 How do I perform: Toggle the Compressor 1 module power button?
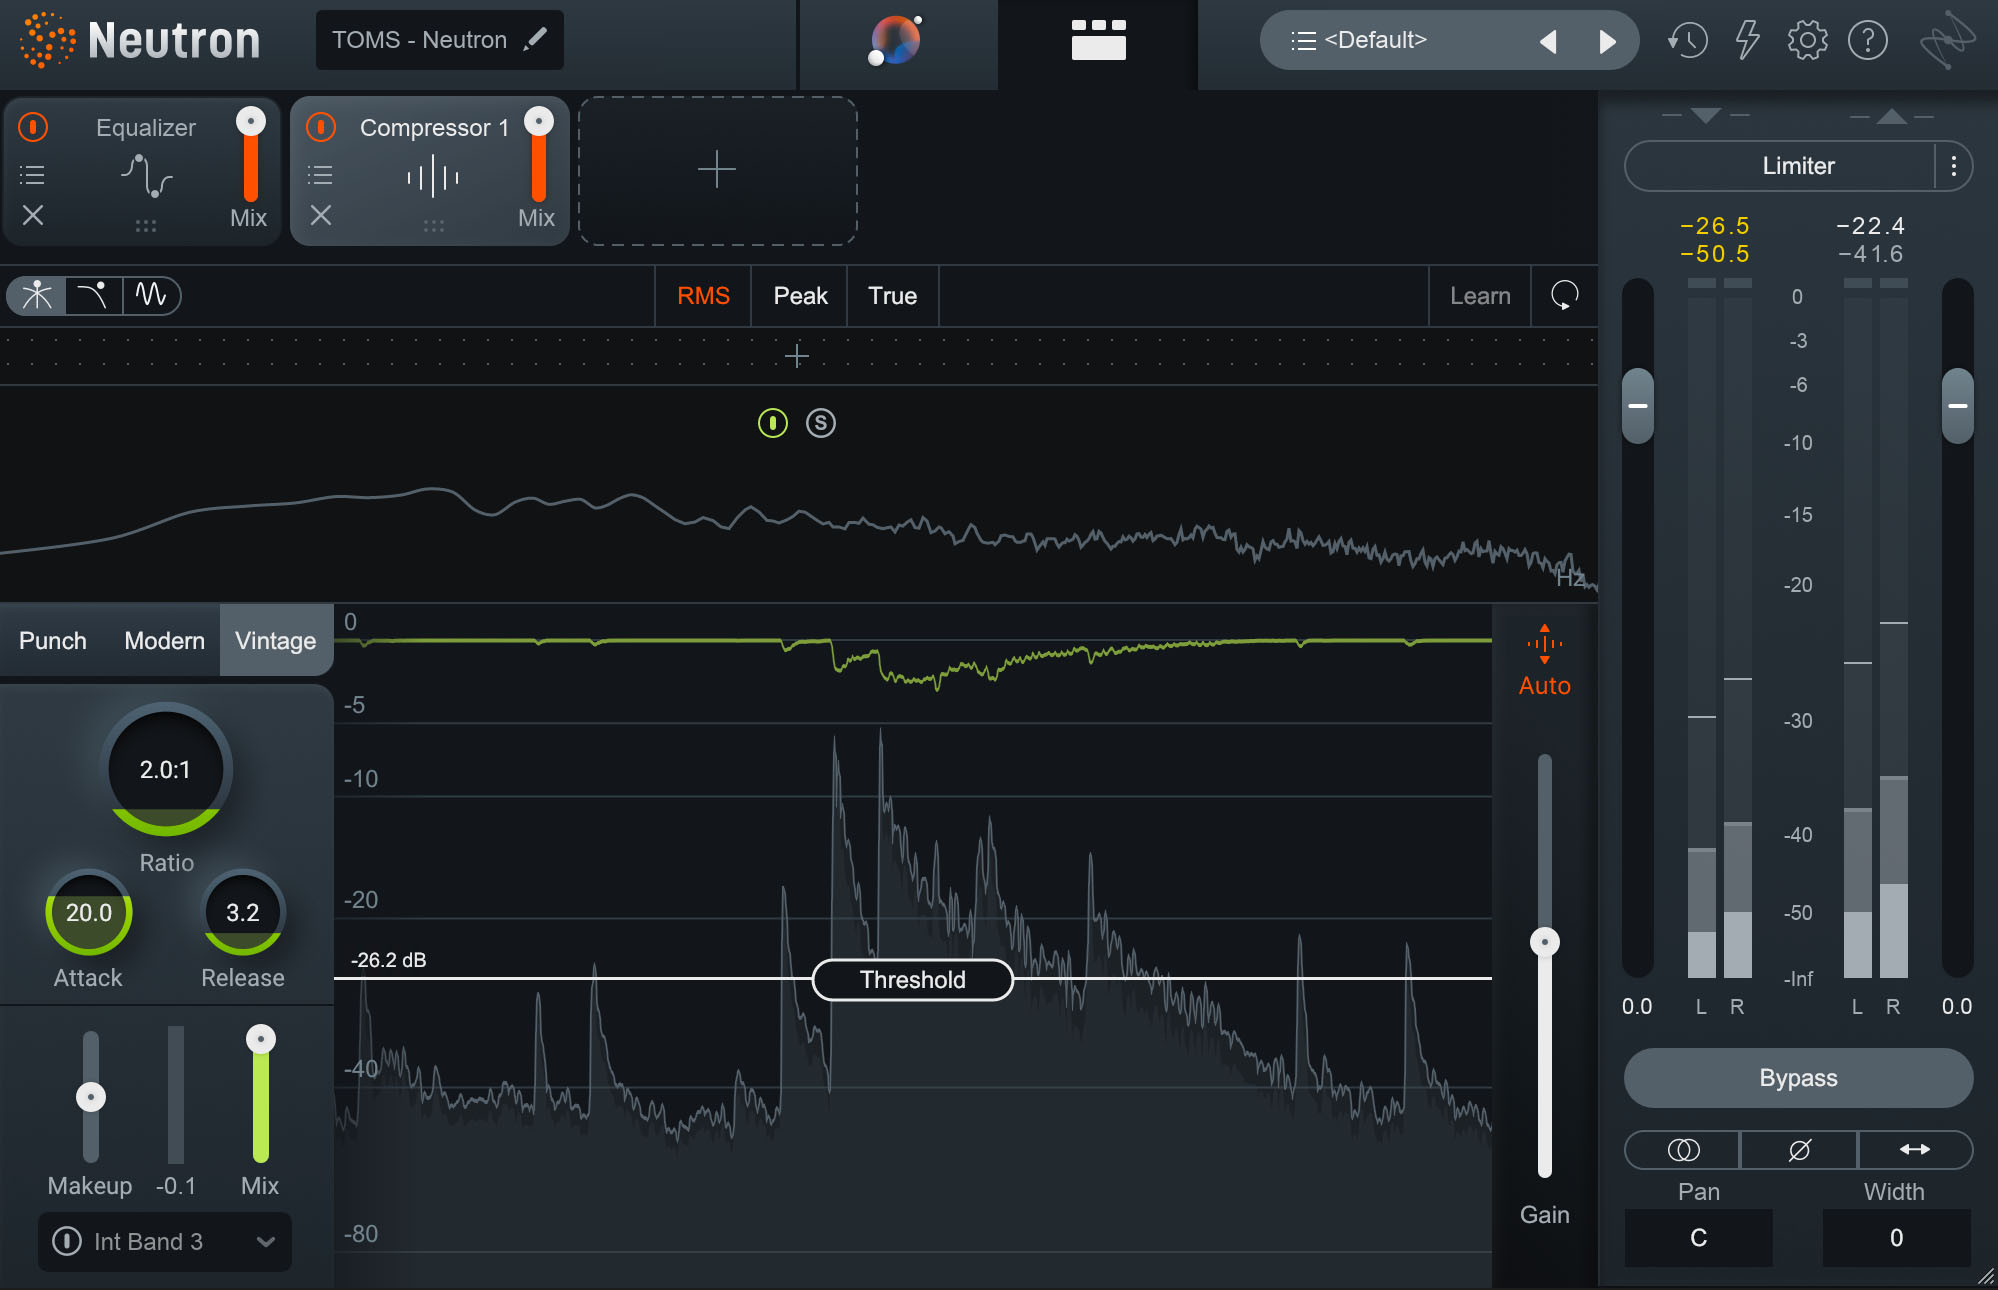coord(321,127)
